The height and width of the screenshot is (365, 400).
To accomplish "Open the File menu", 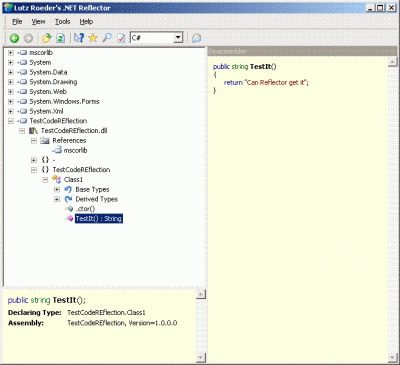I will (17, 22).
